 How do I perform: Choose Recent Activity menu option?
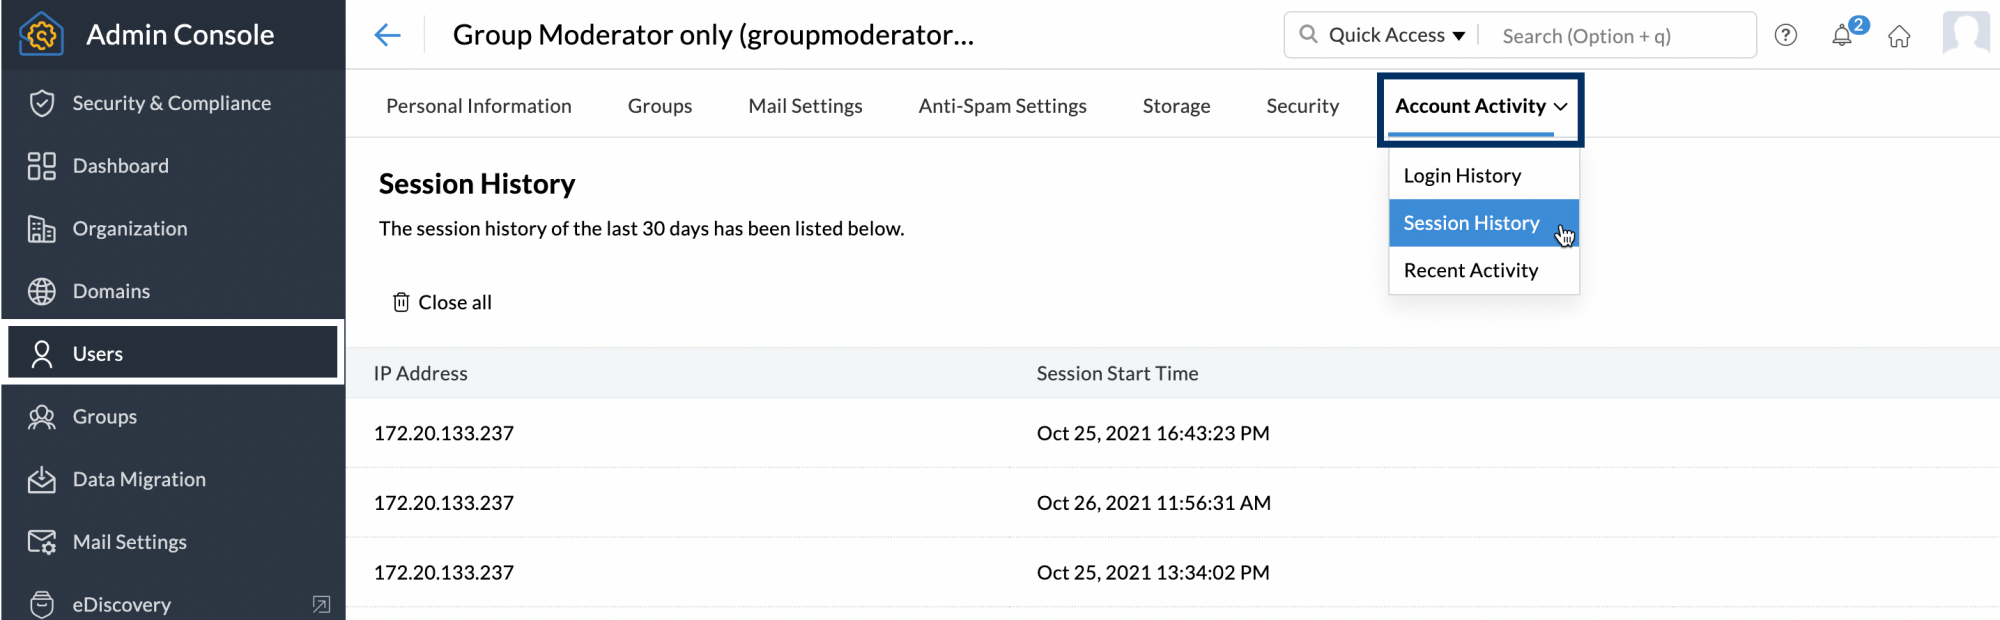[1470, 270]
